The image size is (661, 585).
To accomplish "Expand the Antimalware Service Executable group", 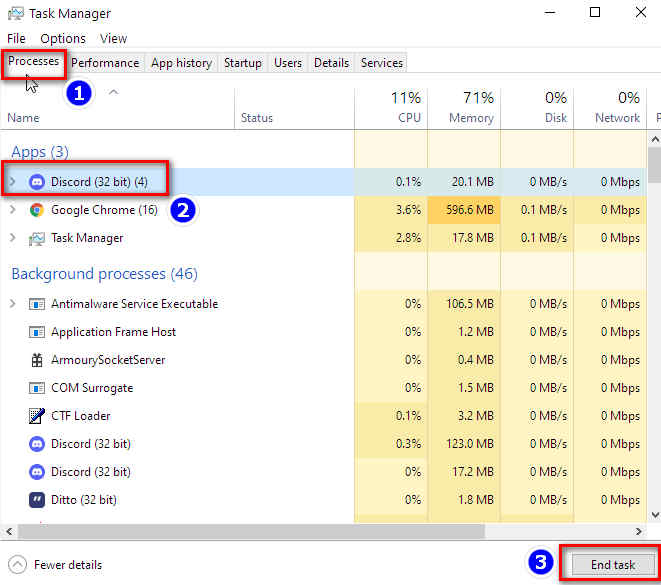I will pos(13,303).
